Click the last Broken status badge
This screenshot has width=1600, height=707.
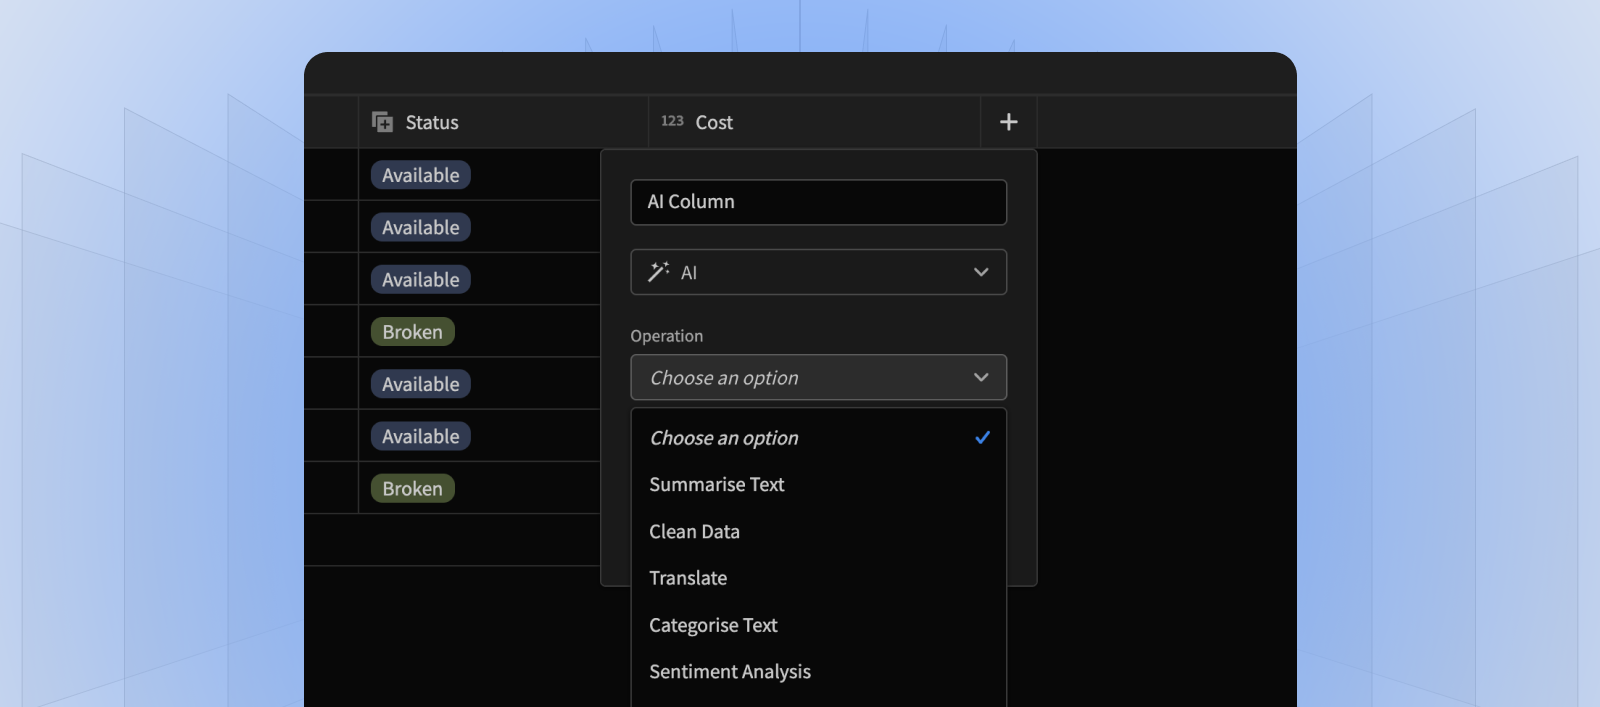tap(412, 489)
